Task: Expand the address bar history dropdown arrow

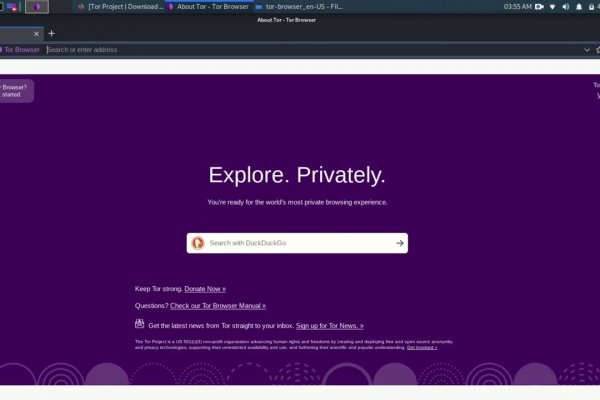Action: pos(587,49)
